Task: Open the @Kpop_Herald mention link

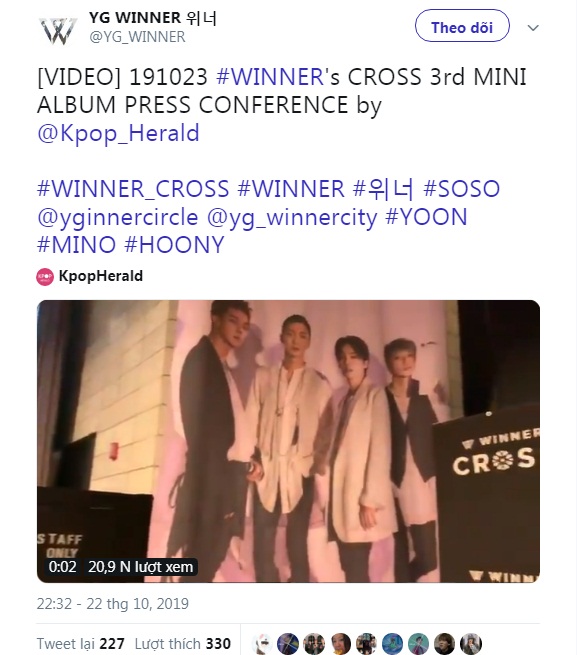Action: click(x=118, y=133)
